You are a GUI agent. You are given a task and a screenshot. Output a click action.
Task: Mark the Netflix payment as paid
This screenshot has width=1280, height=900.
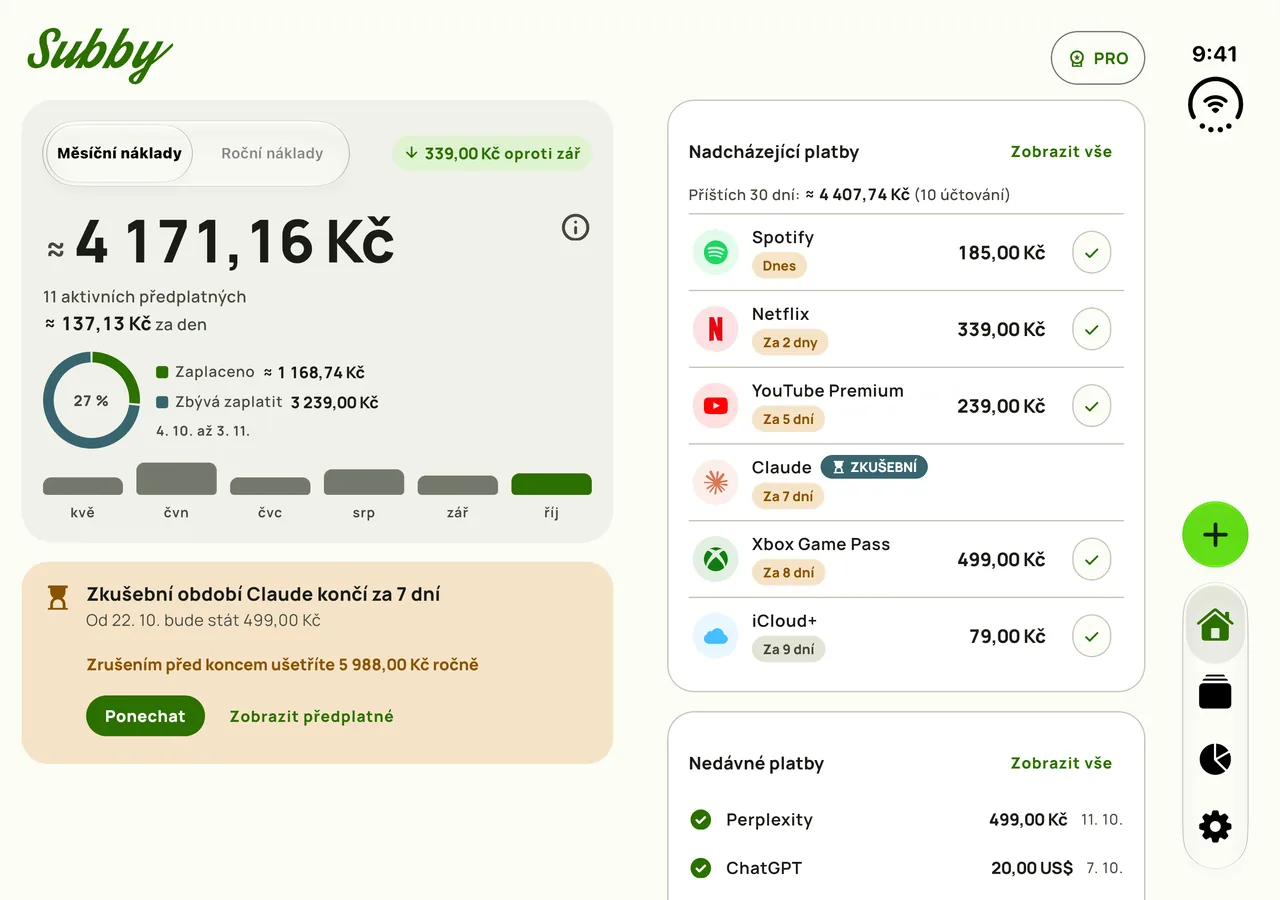(1091, 329)
